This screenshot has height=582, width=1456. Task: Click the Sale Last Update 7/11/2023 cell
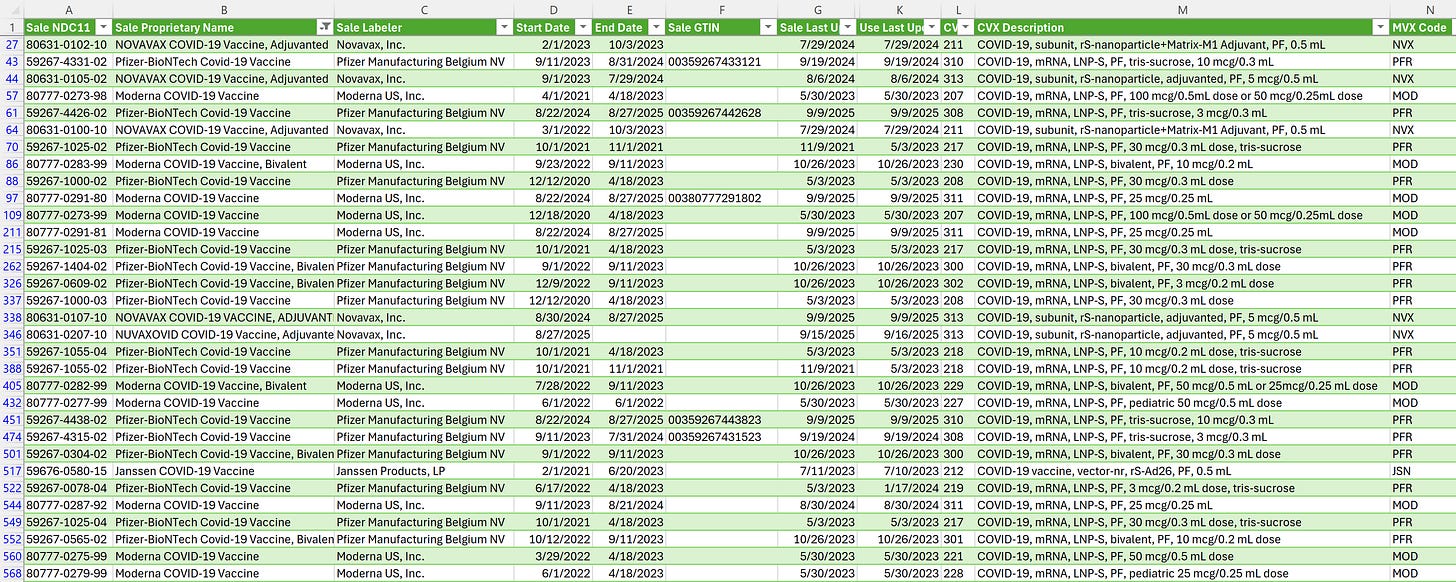[x=817, y=471]
